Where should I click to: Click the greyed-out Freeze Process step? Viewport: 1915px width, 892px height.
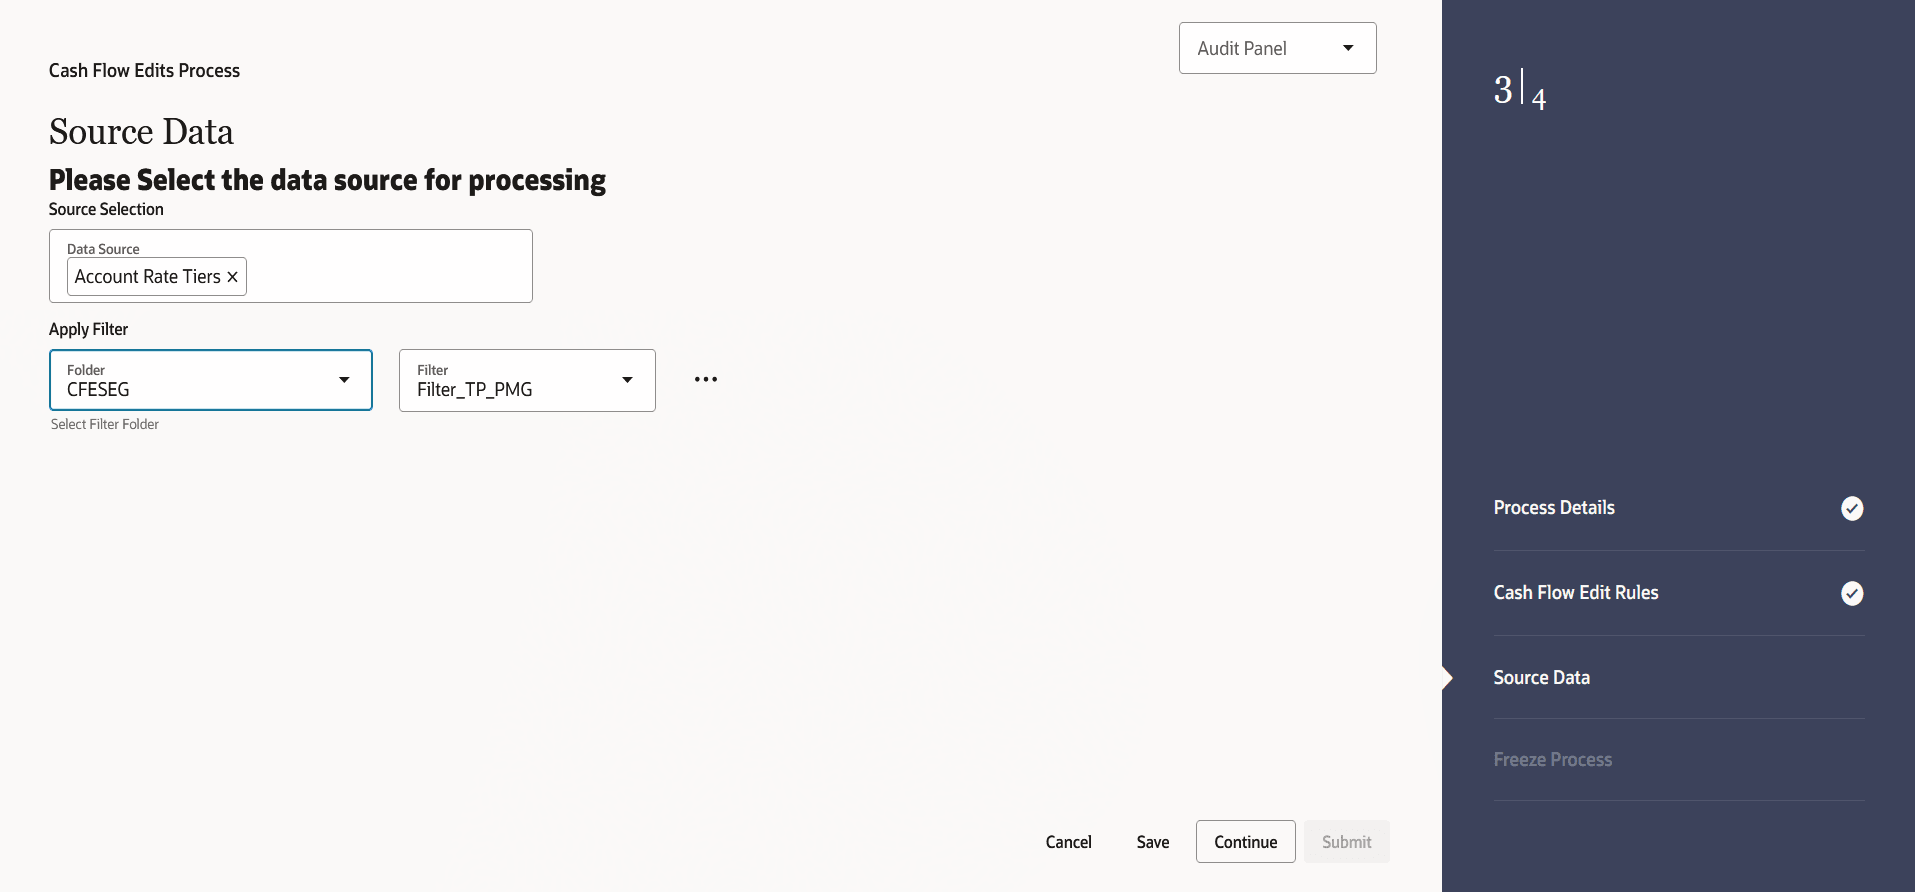(x=1552, y=759)
